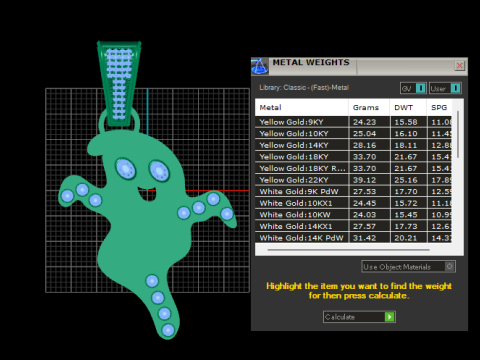The width and height of the screenshot is (480, 360).
Task: Toggle the User library switch
Action: click(445, 88)
